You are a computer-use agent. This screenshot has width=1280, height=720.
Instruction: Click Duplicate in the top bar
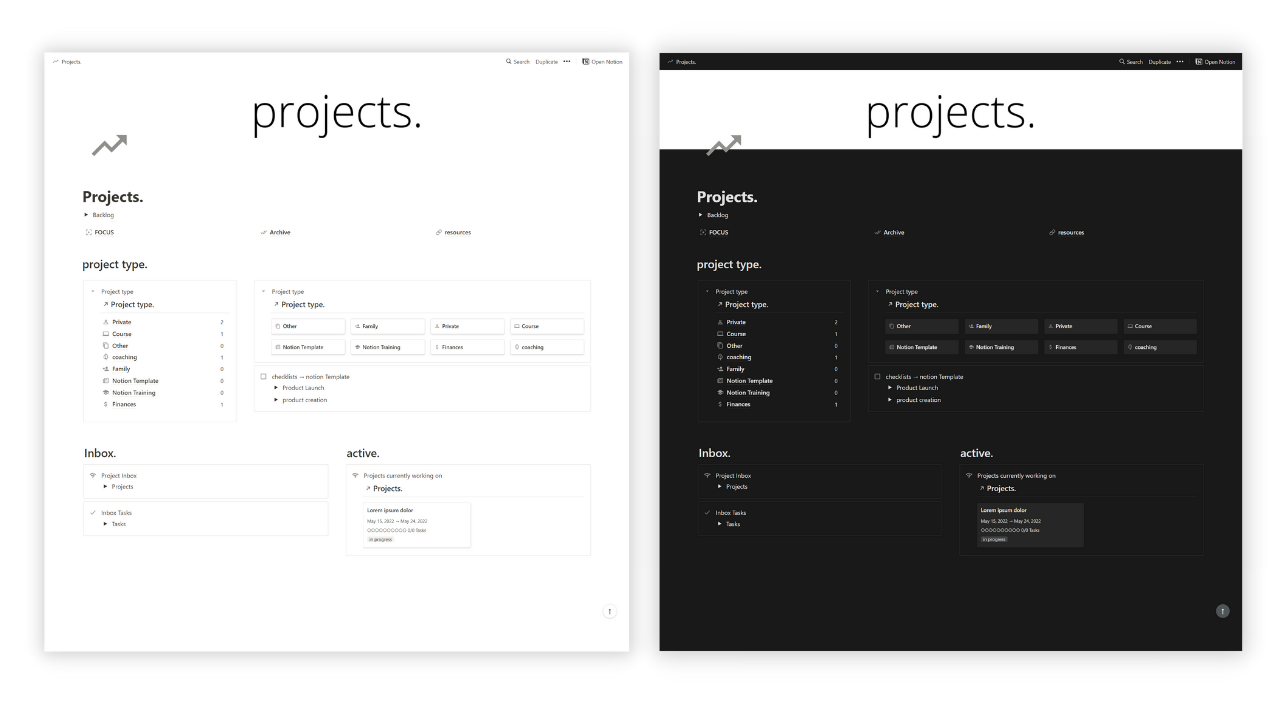(x=545, y=61)
